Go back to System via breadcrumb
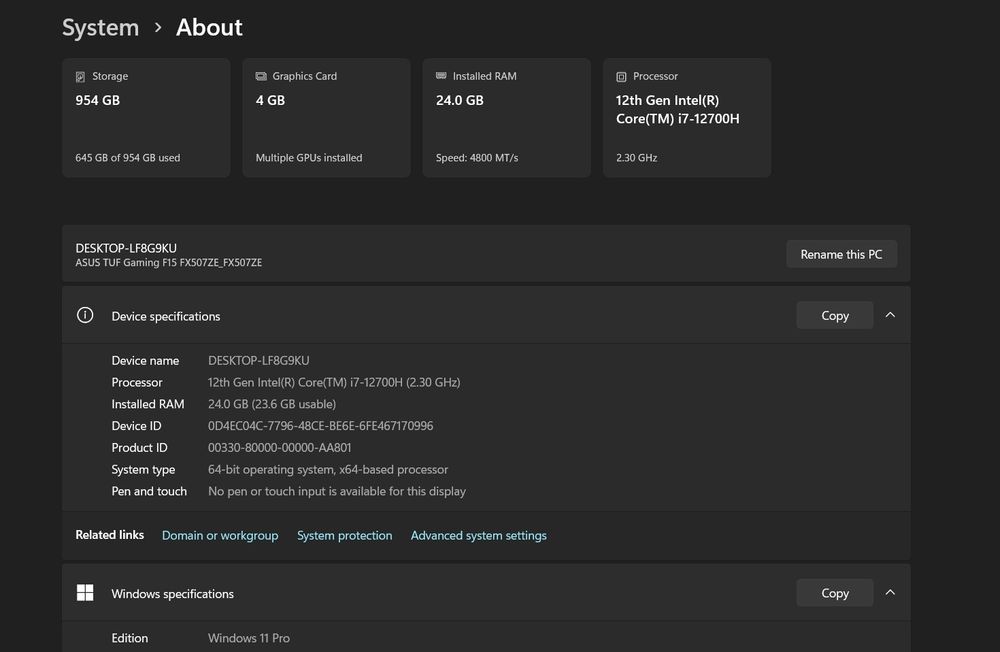The image size is (1000, 652). coord(100,28)
